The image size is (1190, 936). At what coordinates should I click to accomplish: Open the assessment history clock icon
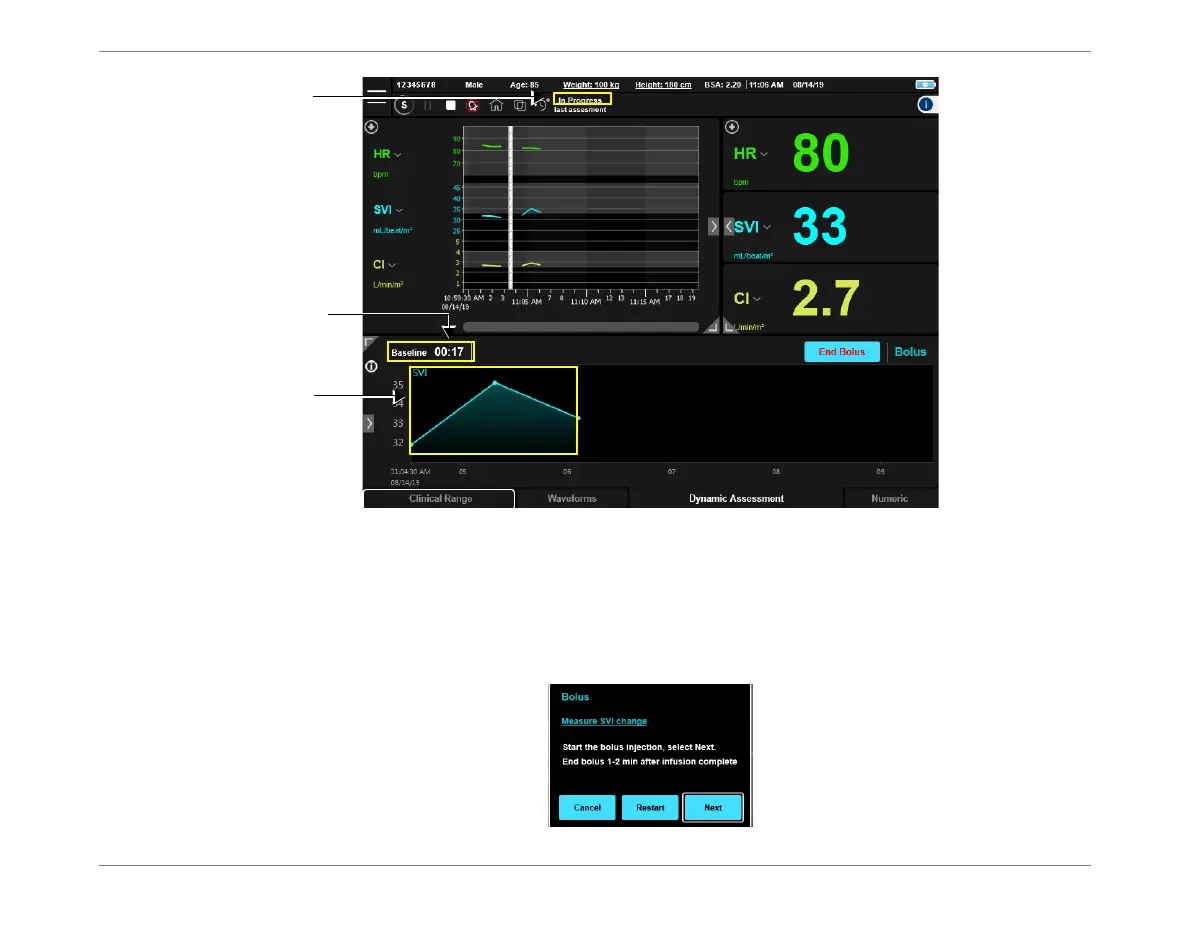(543, 105)
